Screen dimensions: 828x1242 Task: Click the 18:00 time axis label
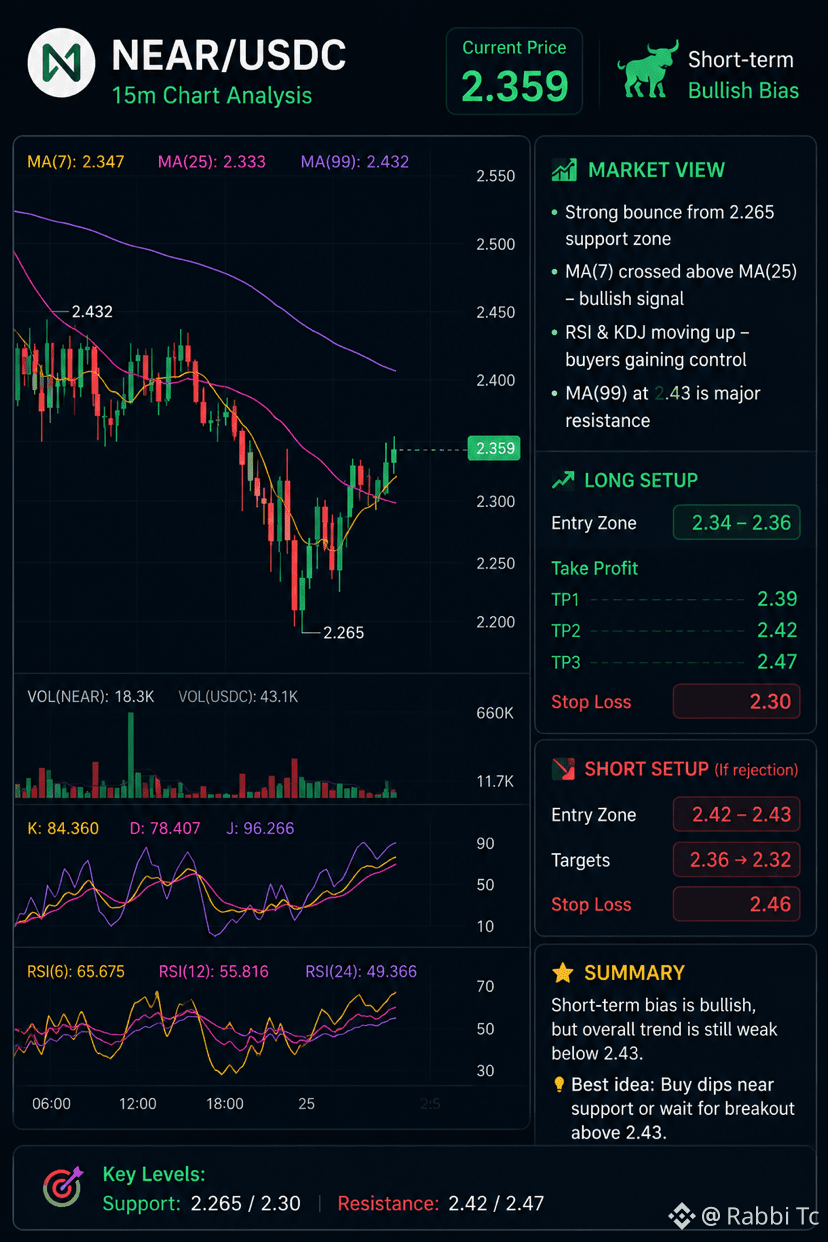(x=225, y=1104)
